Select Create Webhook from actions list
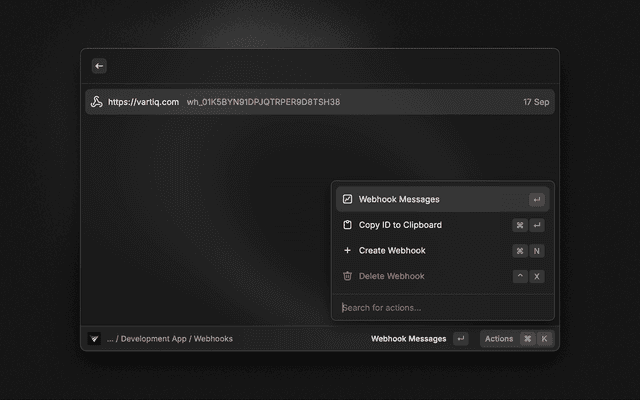The image size is (640, 400). [392, 251]
